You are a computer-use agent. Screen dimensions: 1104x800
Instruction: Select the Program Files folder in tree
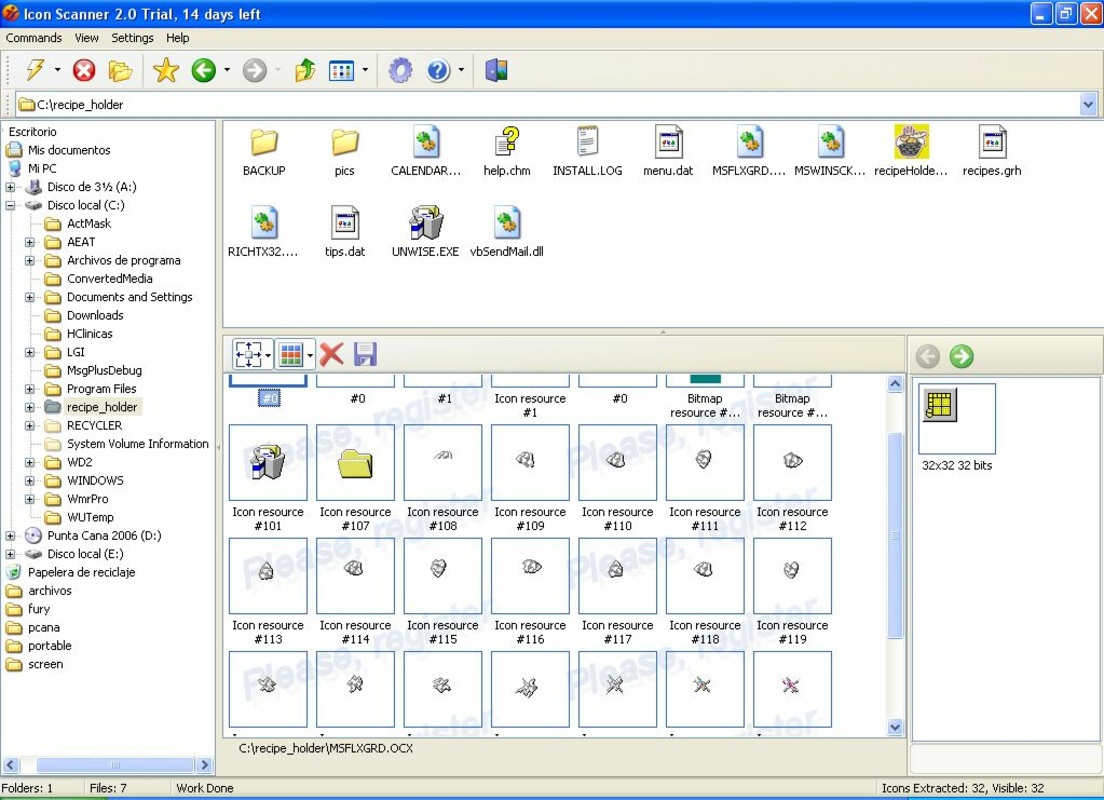[x=101, y=389]
